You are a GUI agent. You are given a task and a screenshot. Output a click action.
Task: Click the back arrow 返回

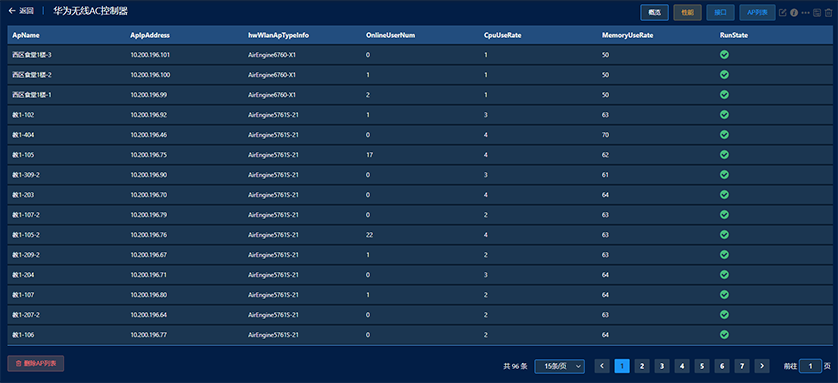point(21,11)
